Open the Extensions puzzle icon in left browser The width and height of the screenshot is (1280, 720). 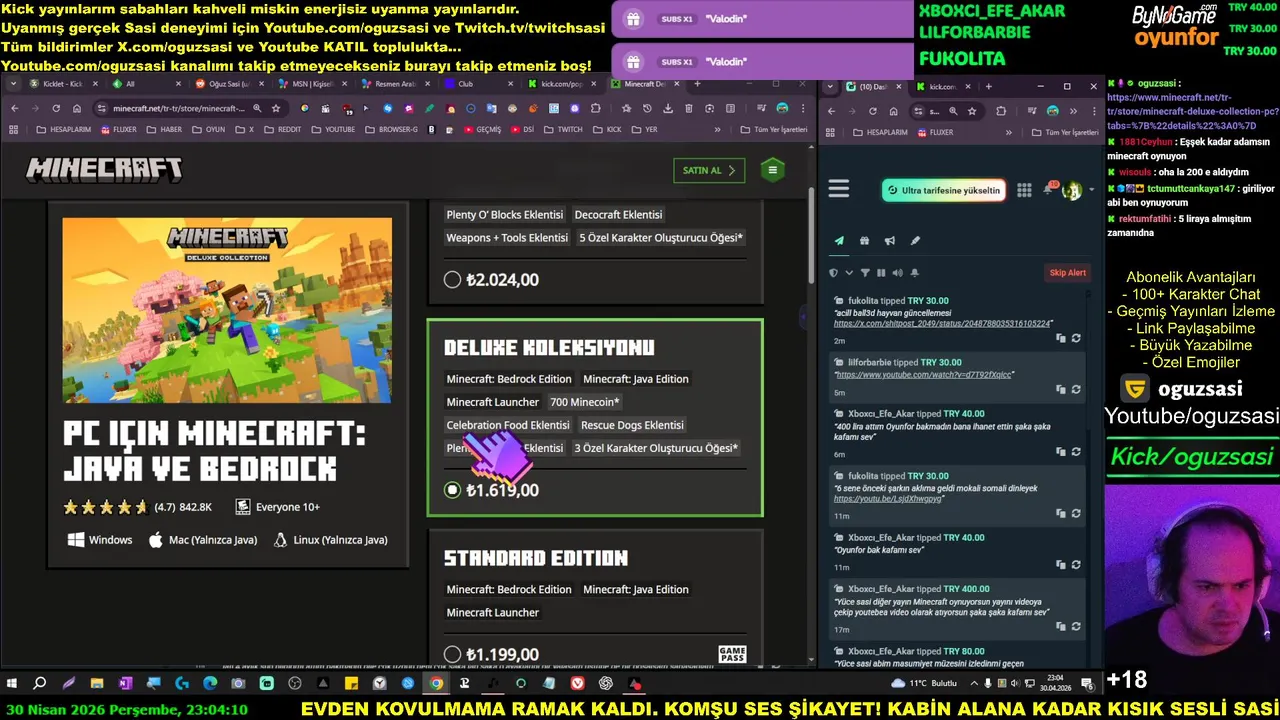point(596,108)
